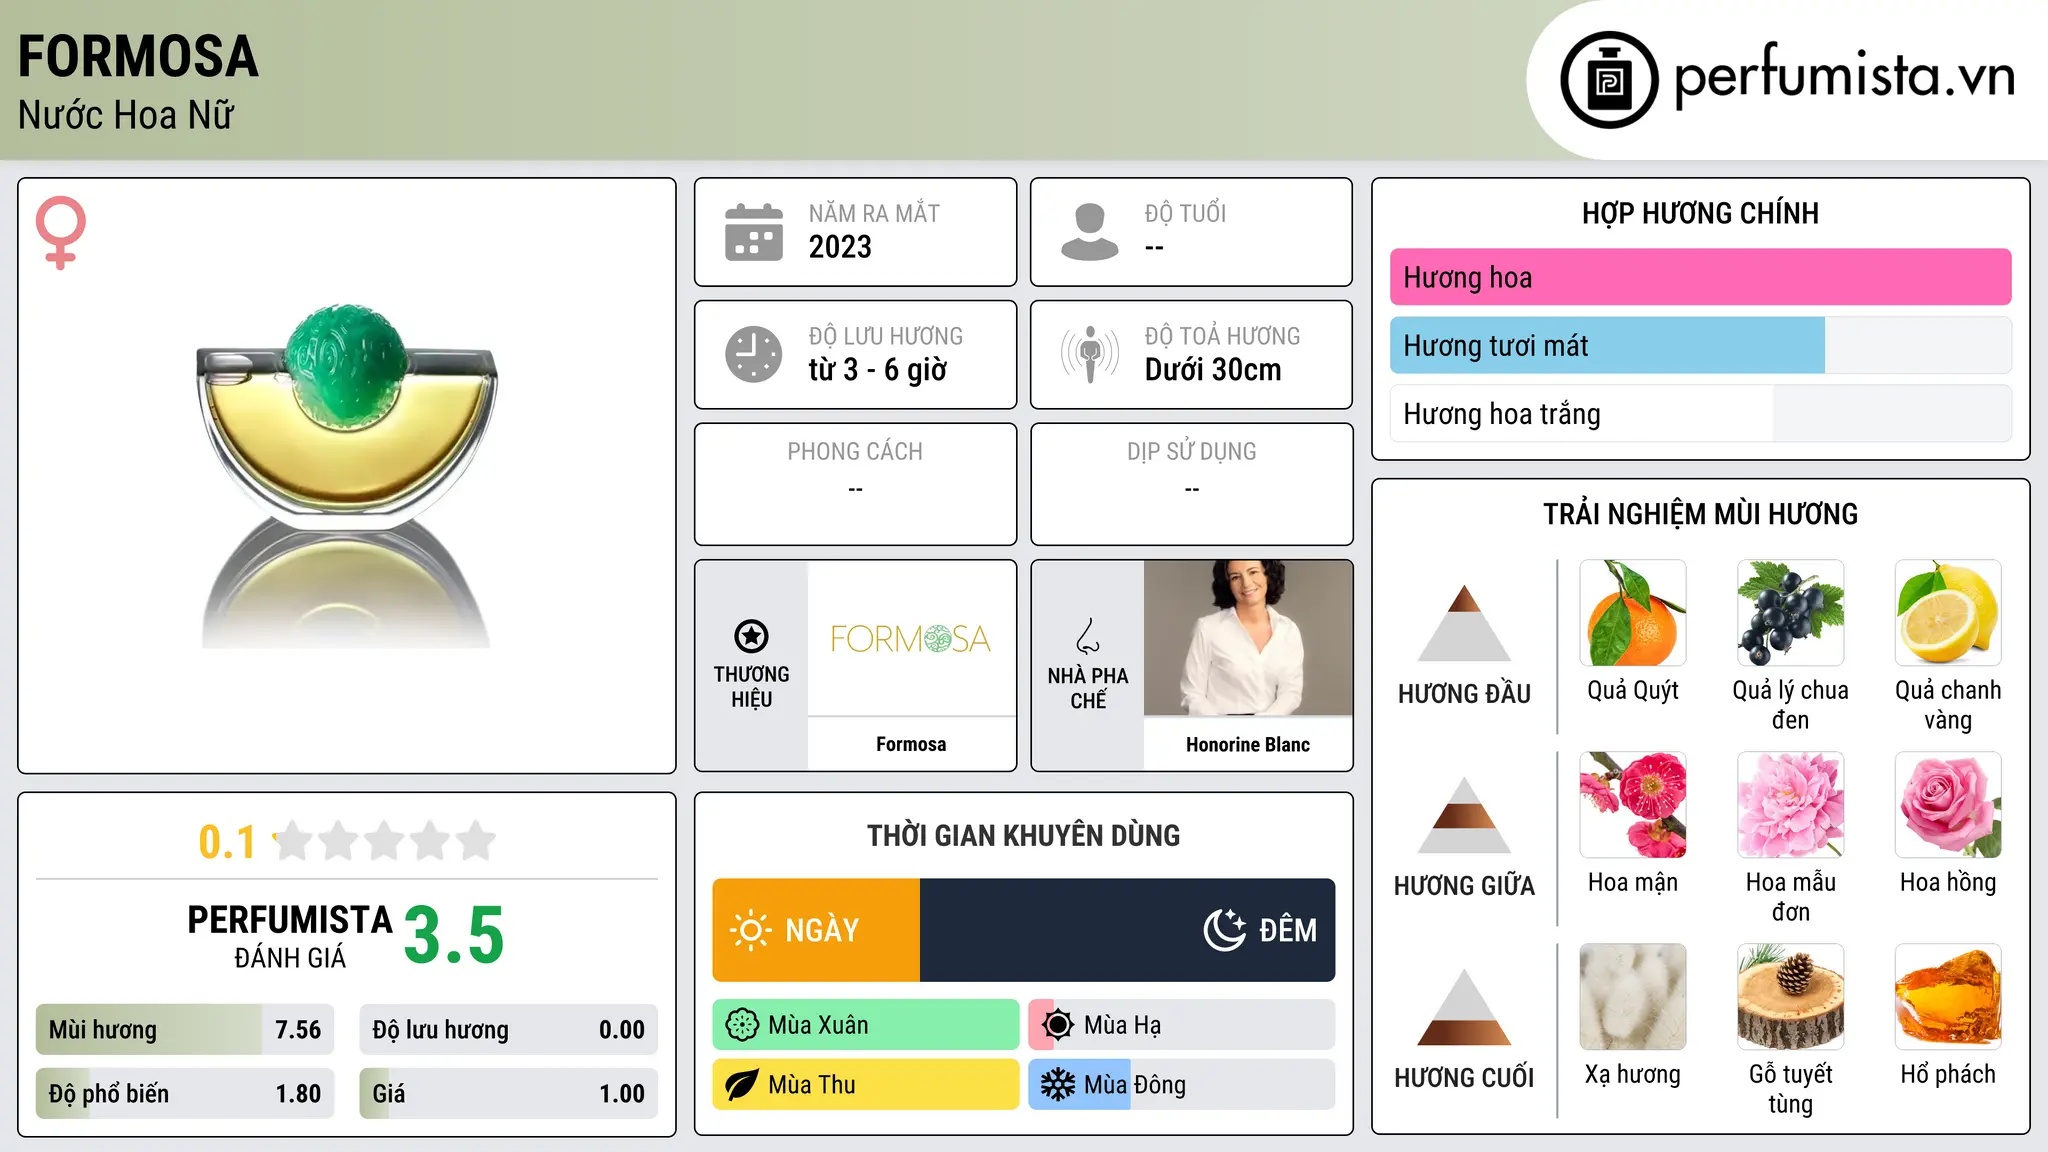Click the moon icon next to Đêm
Image resolution: width=2048 pixels, height=1152 pixels.
tap(1224, 930)
